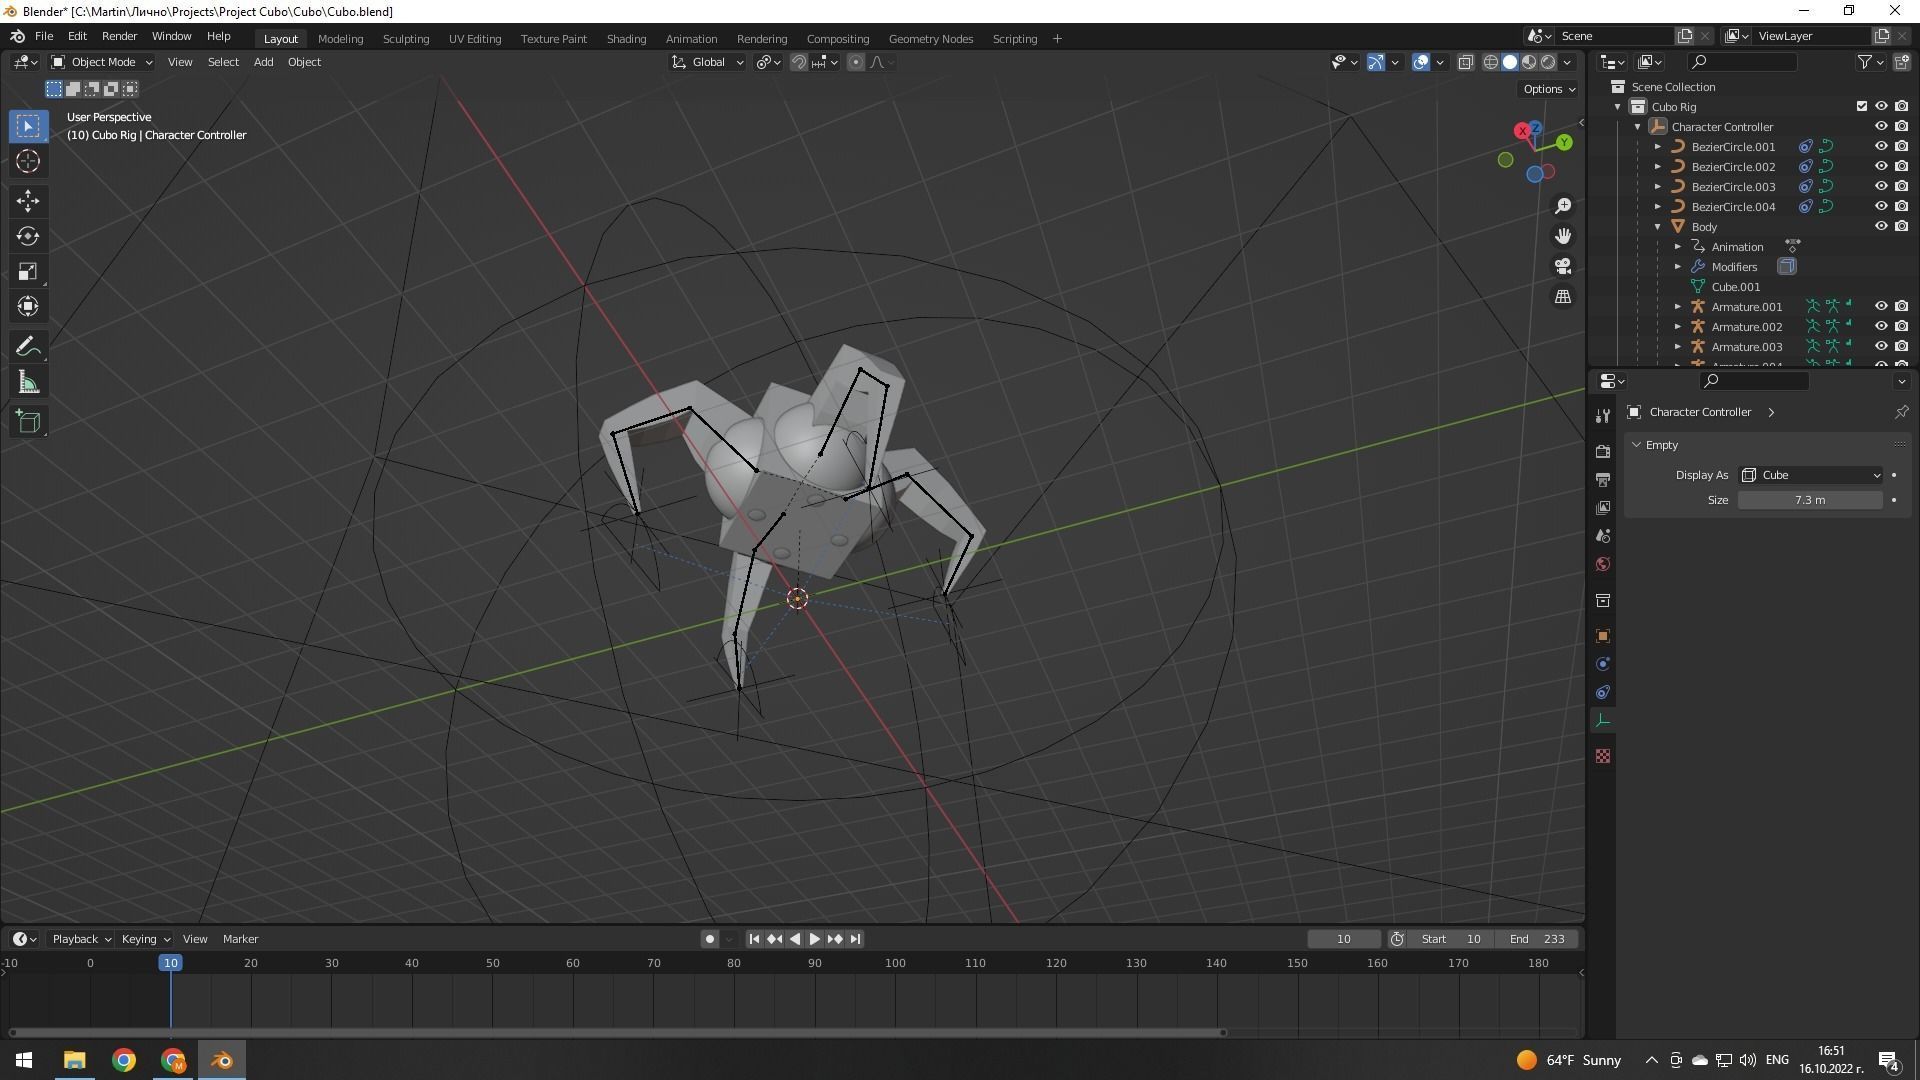
Task: Play the animation forward
Action: pyautogui.click(x=814, y=939)
